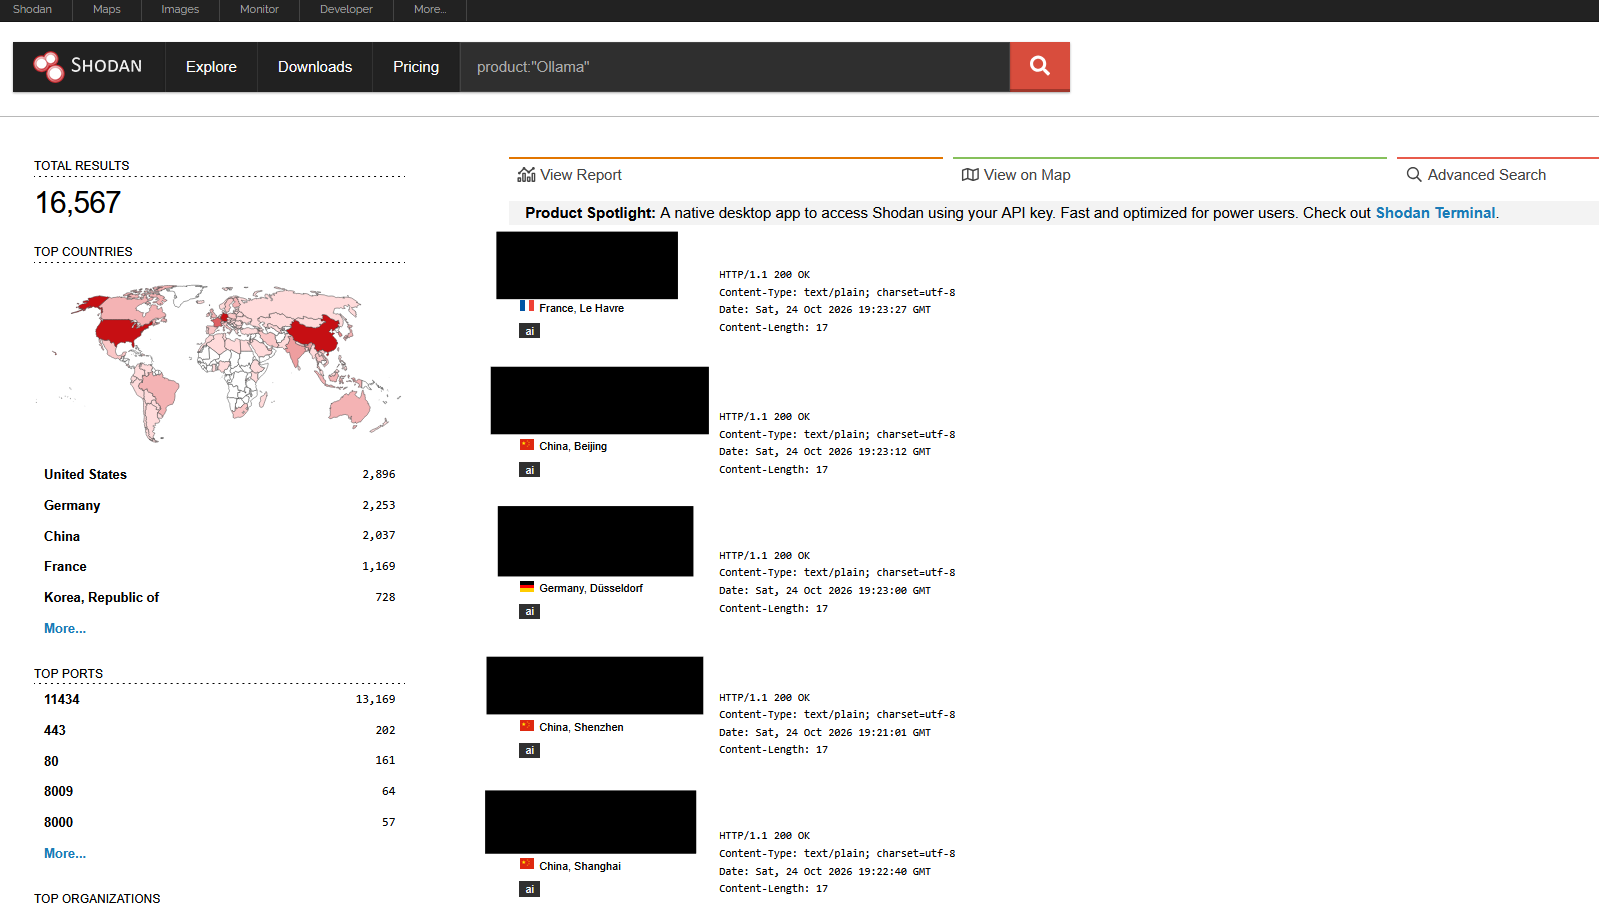Click the China flag for Shanghai

(527, 864)
